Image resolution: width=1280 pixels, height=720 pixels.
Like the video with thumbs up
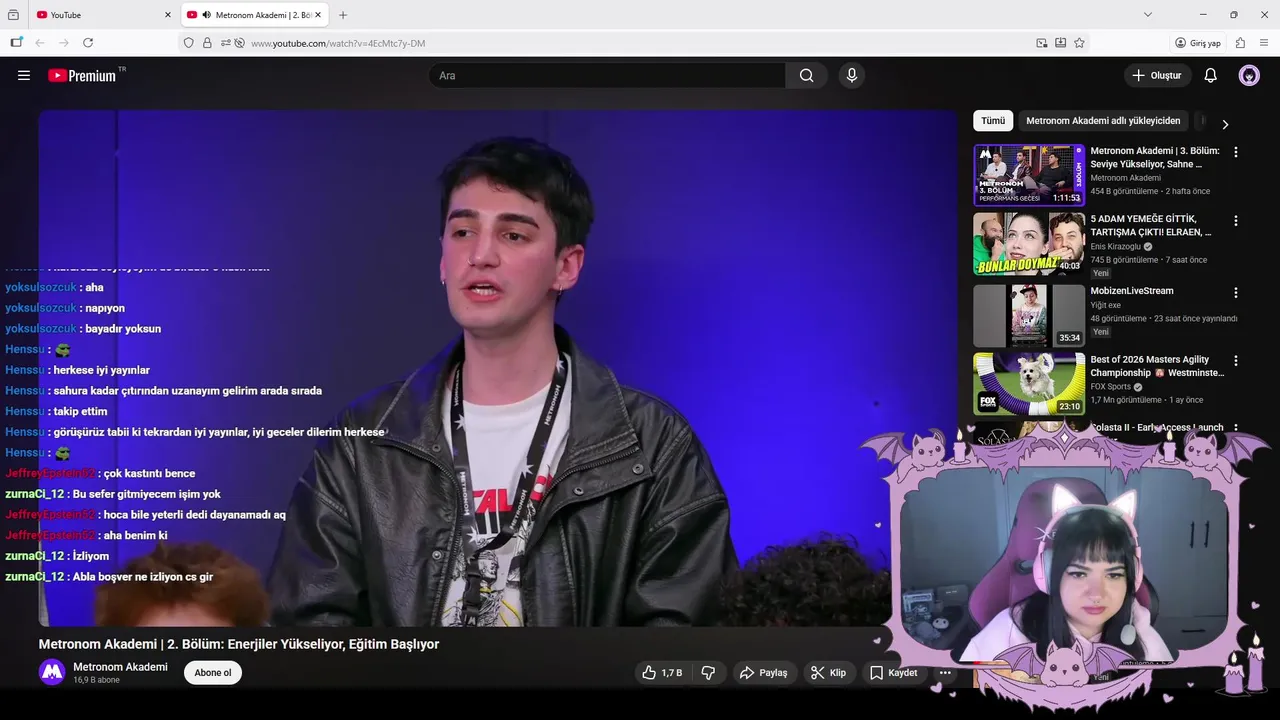[662, 673]
